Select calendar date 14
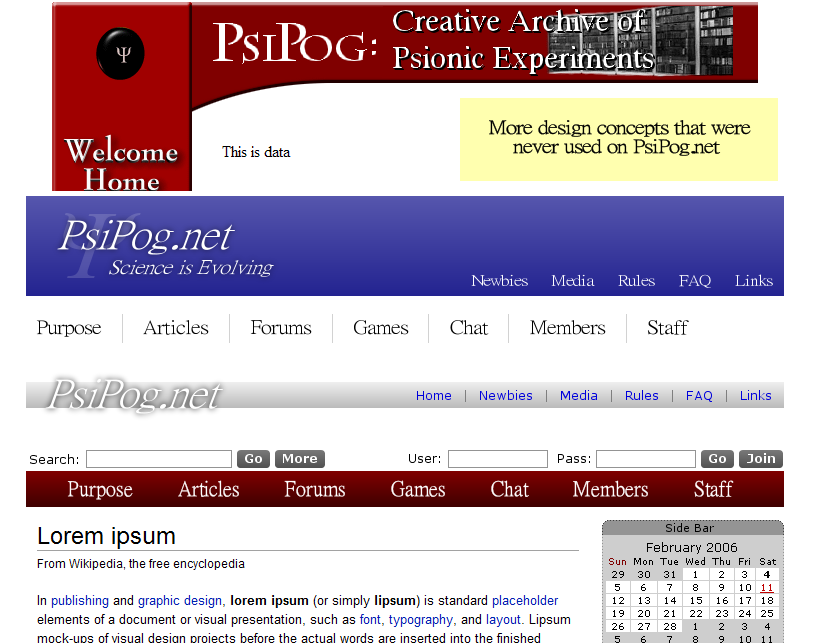 pyautogui.click(x=670, y=601)
